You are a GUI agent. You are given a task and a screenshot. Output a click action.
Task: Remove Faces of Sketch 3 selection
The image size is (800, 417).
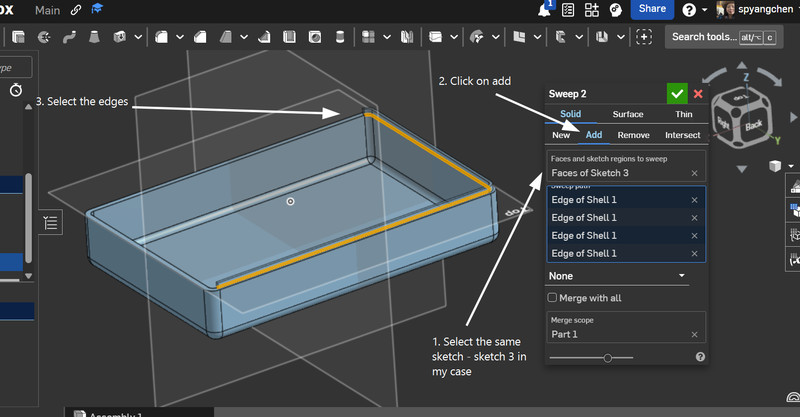coord(694,173)
